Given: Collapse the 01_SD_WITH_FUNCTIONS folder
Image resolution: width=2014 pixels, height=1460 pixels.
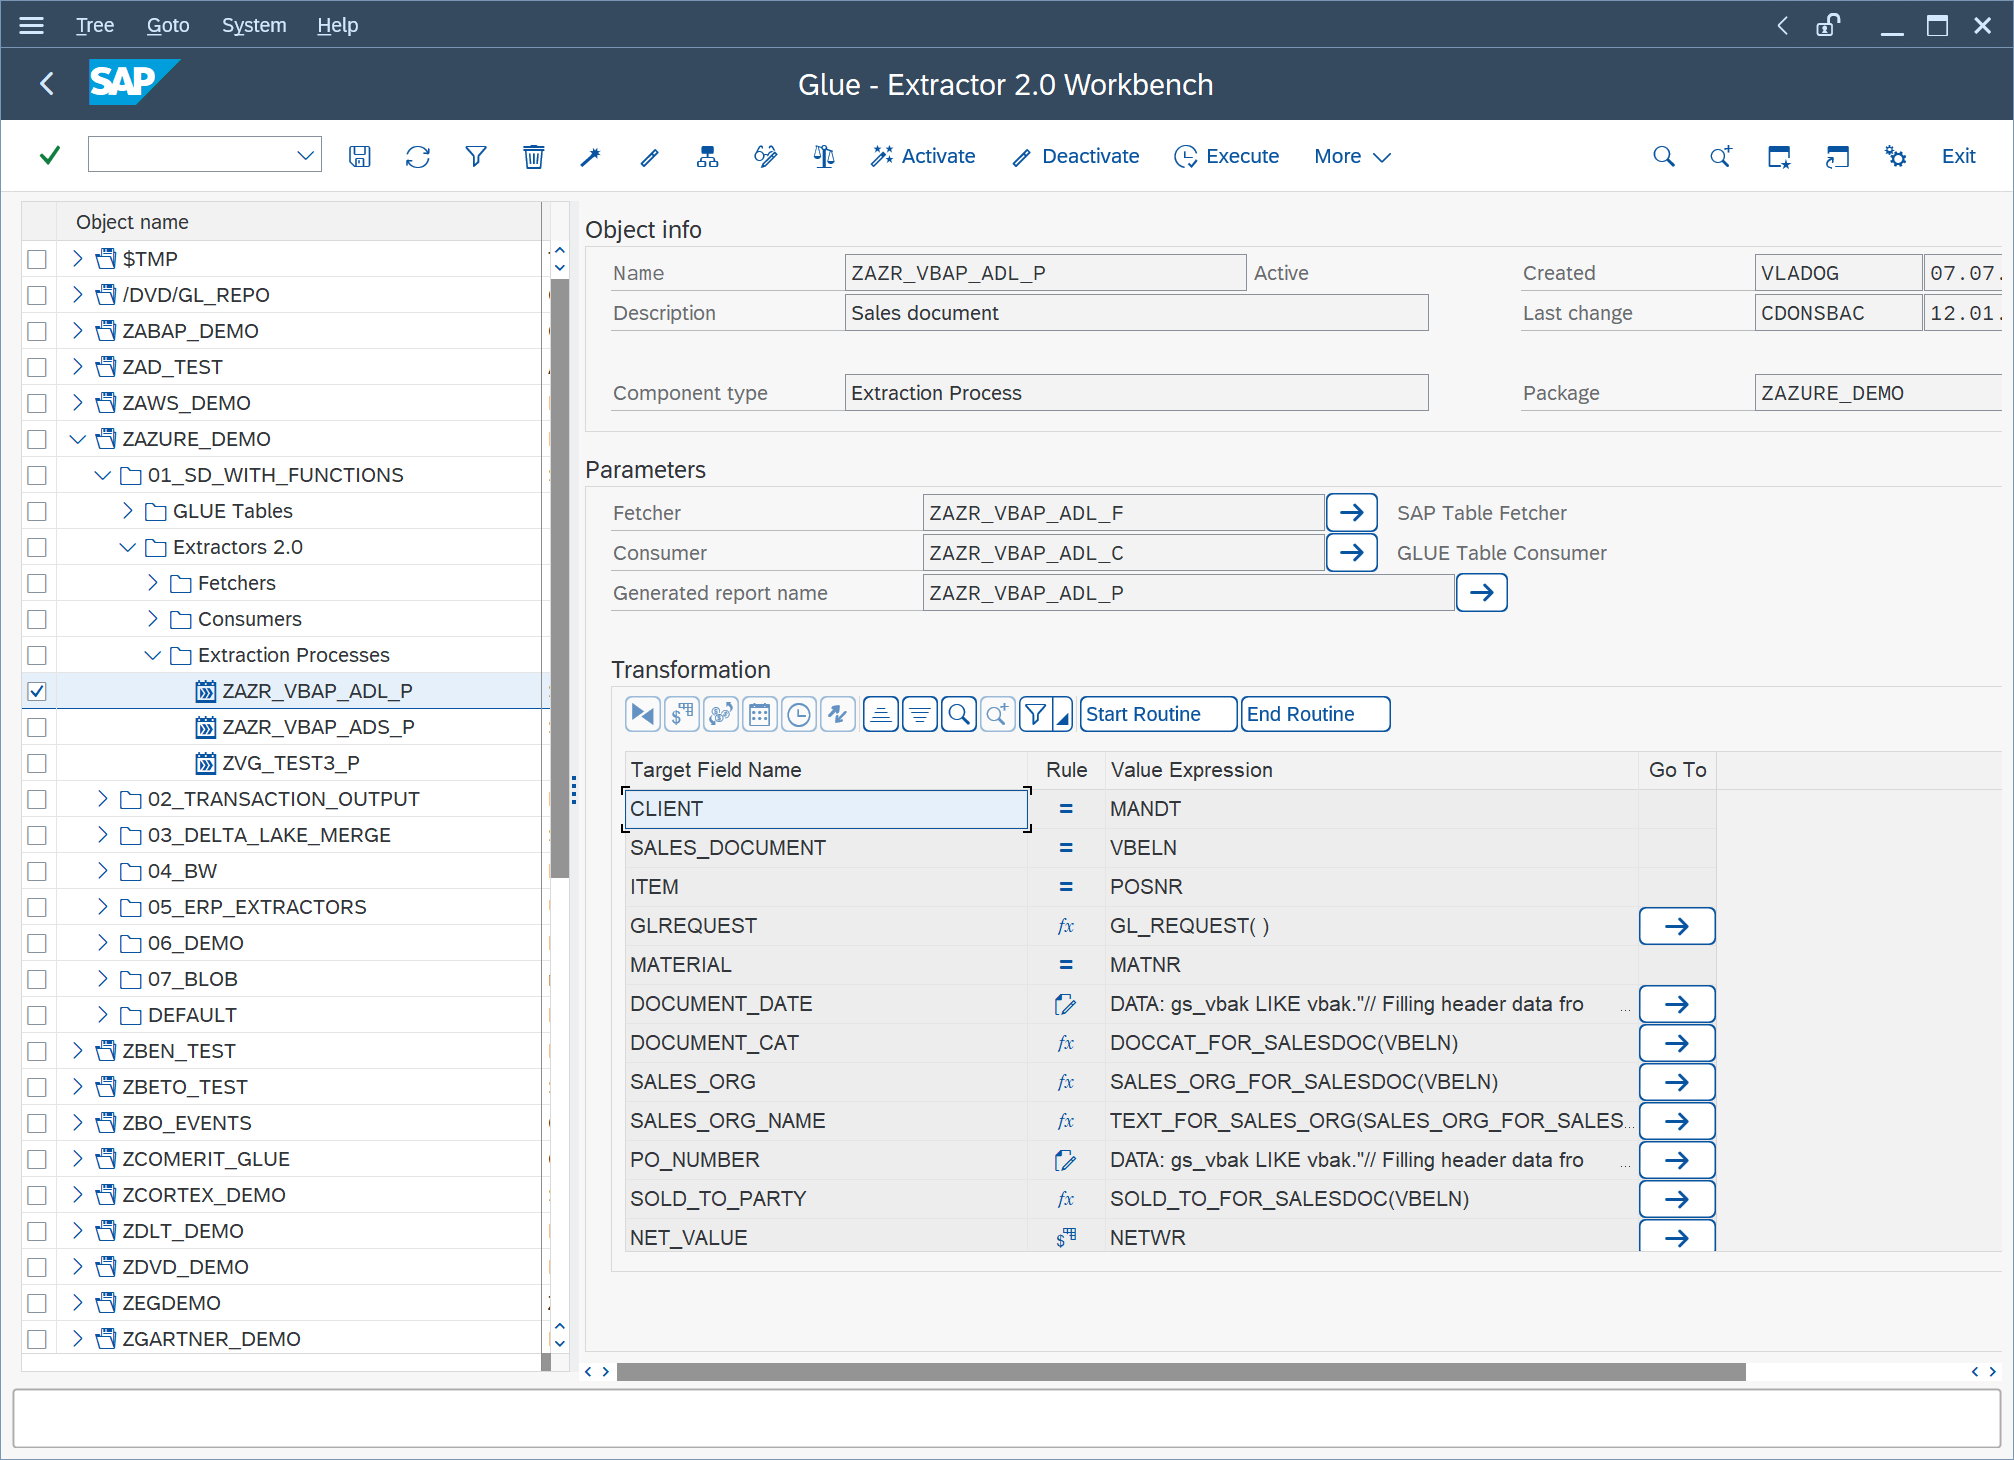Looking at the screenshot, I should (103, 475).
